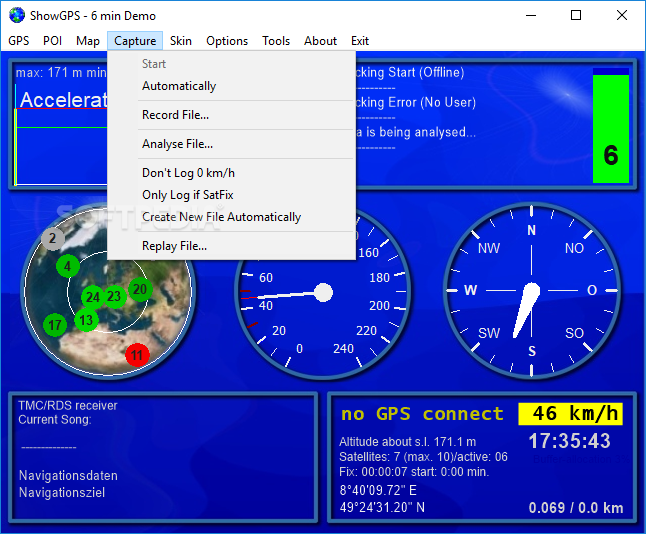Image resolution: width=646 pixels, height=534 pixels.
Task: Click satellite 2 gray marker
Action: 53,238
